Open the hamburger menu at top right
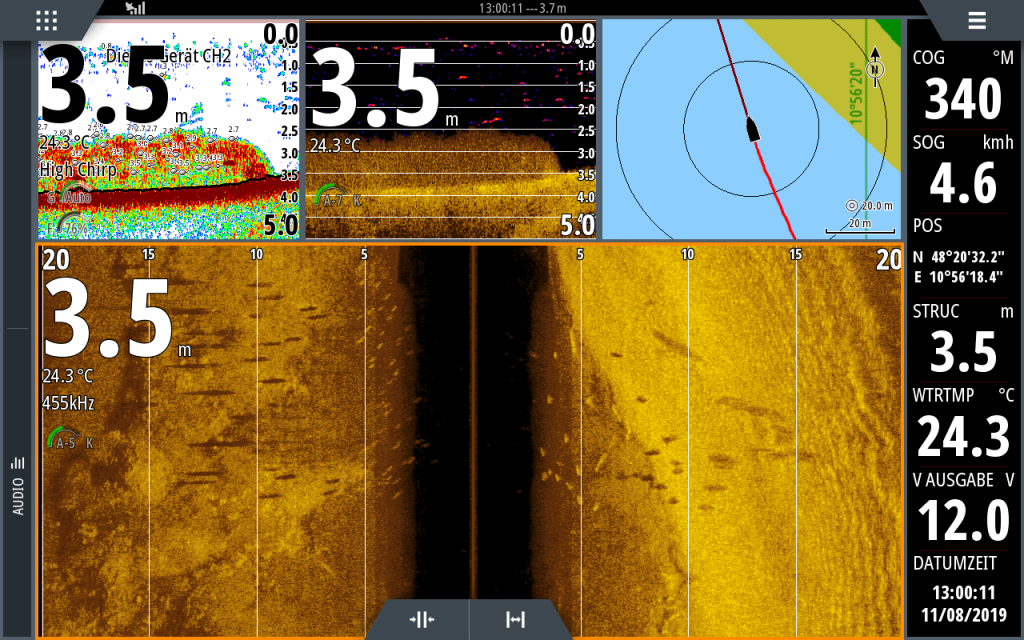 coord(976,20)
